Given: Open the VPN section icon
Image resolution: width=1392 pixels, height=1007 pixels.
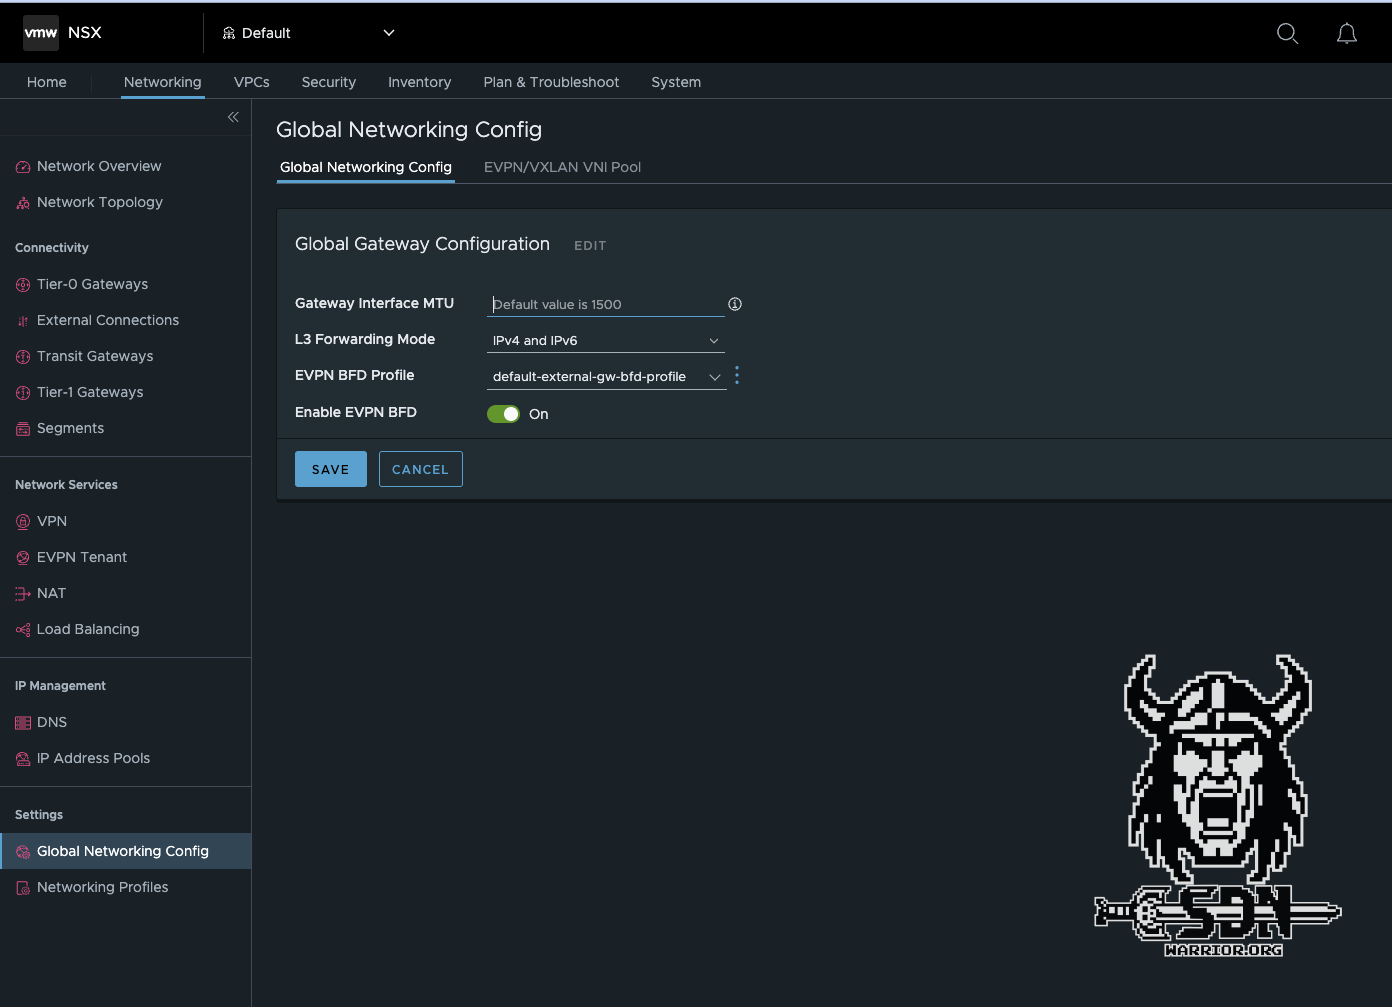Looking at the screenshot, I should (21, 521).
